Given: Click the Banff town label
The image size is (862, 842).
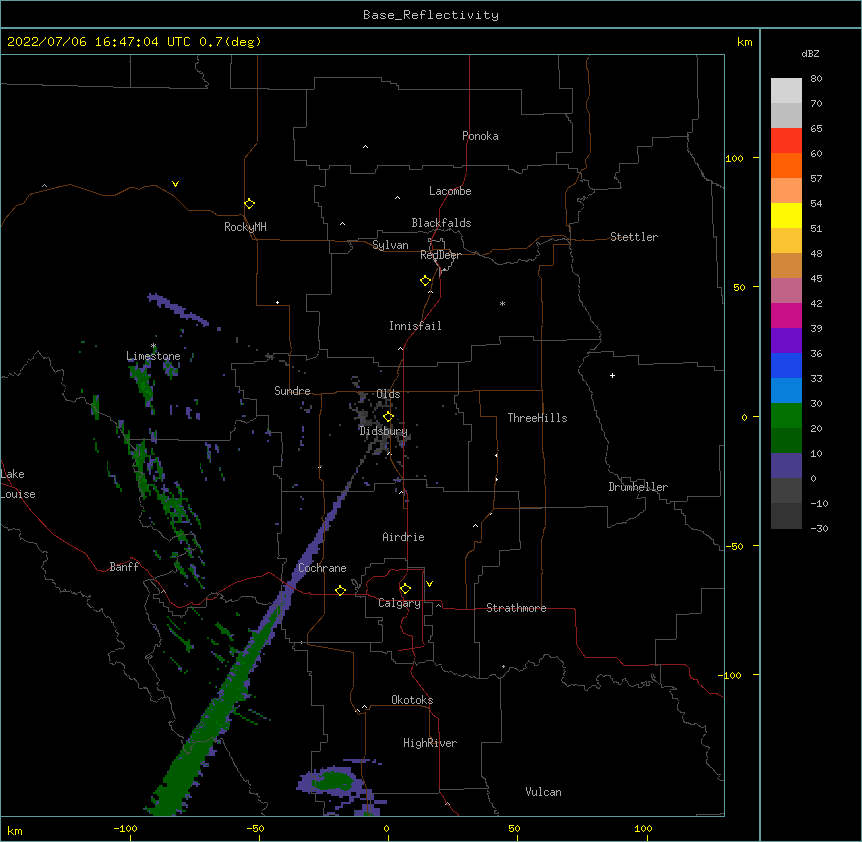Looking at the screenshot, I should pos(124,567).
